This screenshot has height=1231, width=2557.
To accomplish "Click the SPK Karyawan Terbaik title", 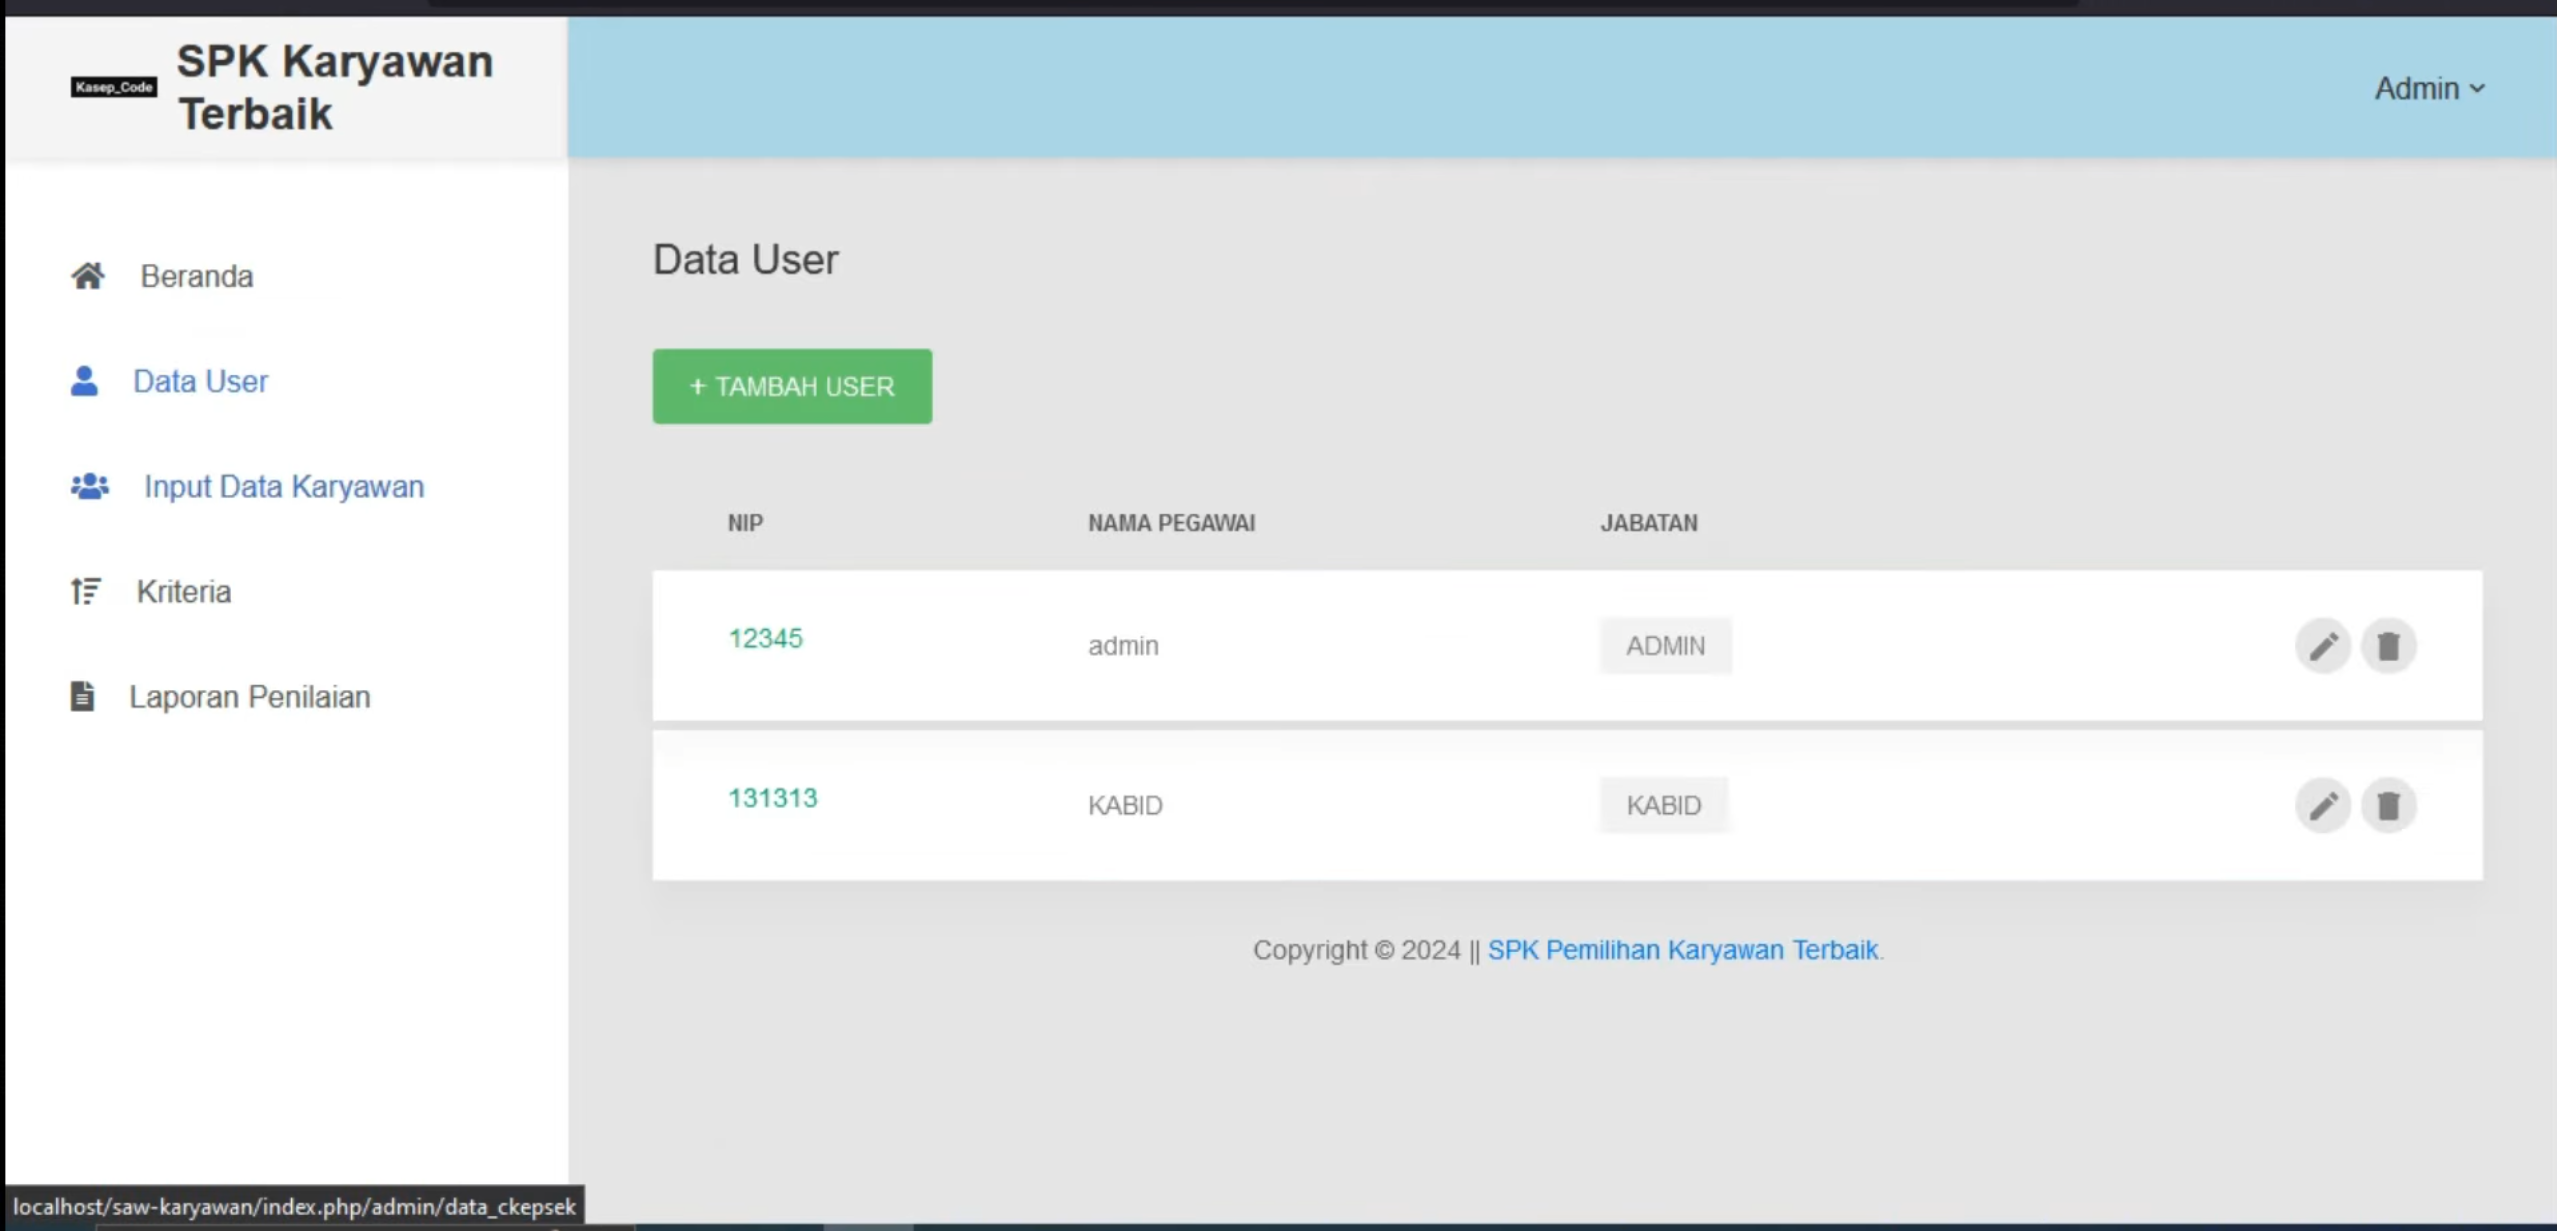I will 336,87.
